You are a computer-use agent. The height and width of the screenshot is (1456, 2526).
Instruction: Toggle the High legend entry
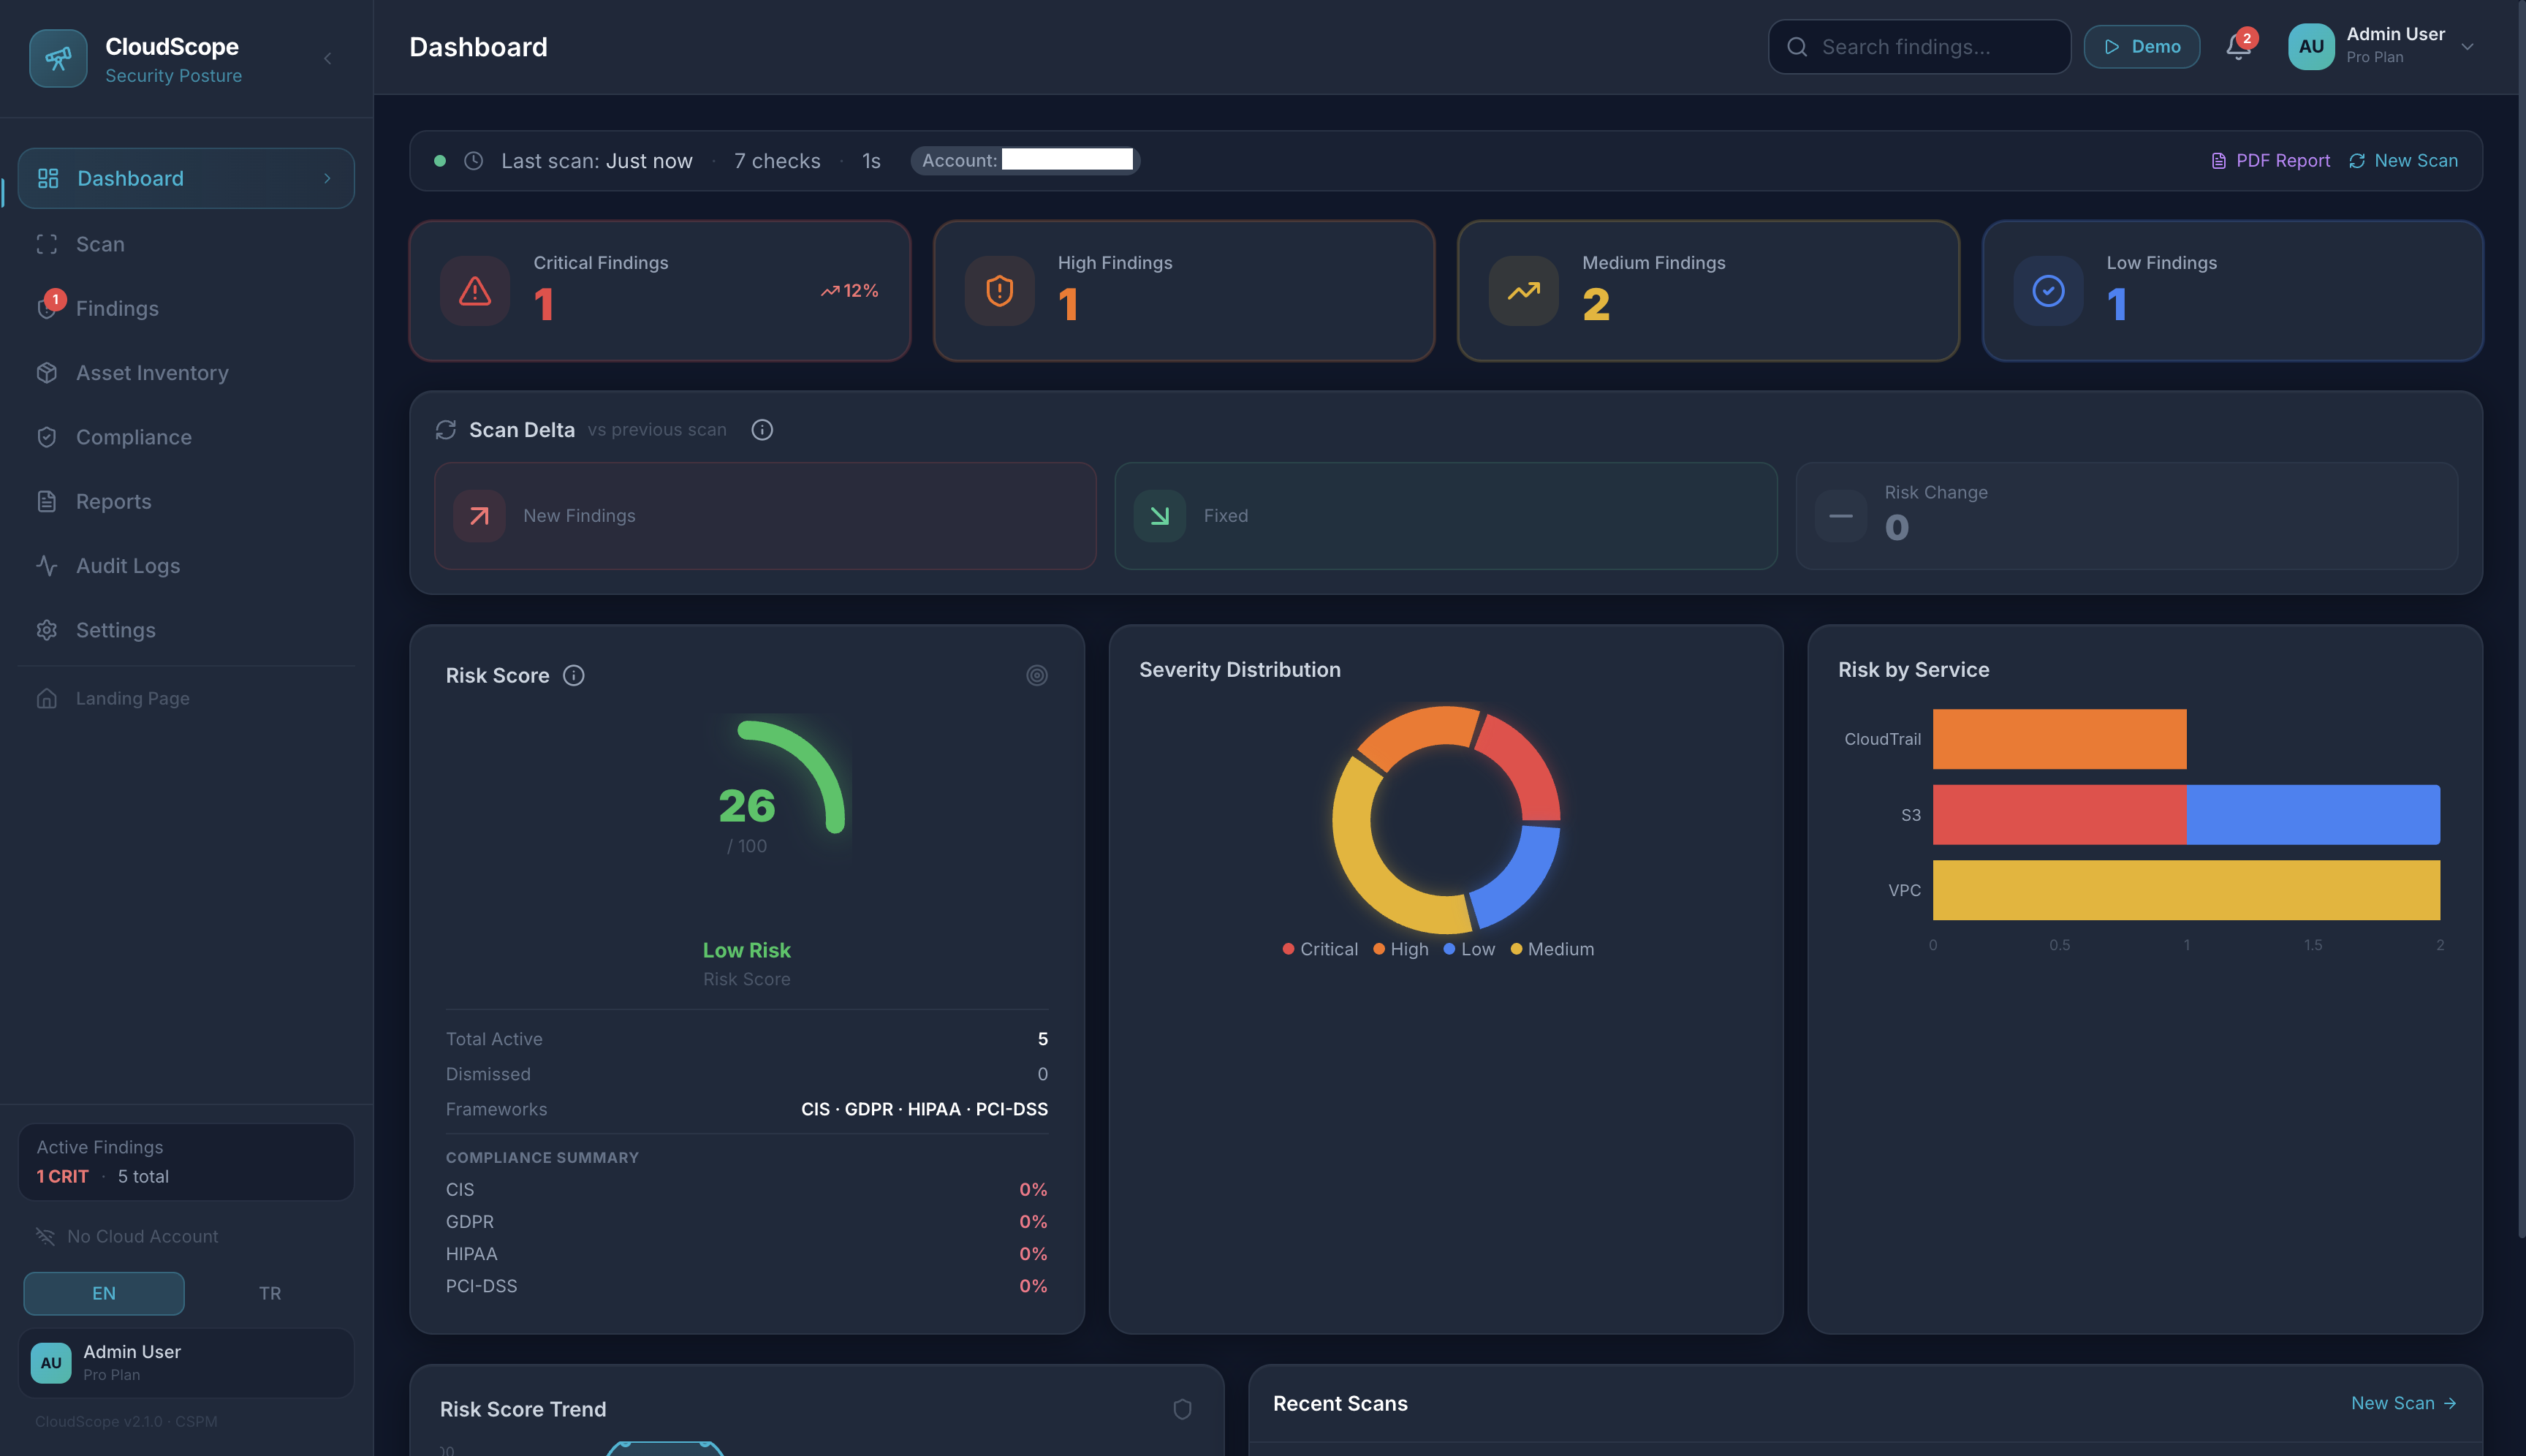1400,949
